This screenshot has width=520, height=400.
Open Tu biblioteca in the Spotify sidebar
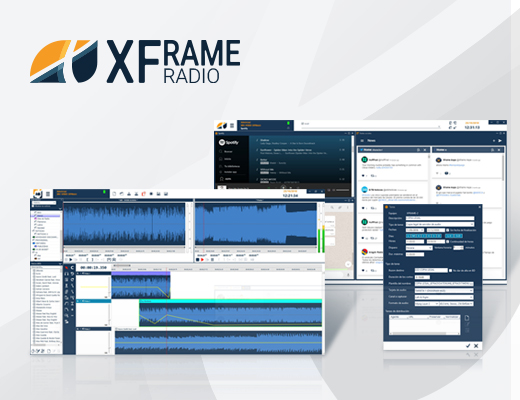229,166
